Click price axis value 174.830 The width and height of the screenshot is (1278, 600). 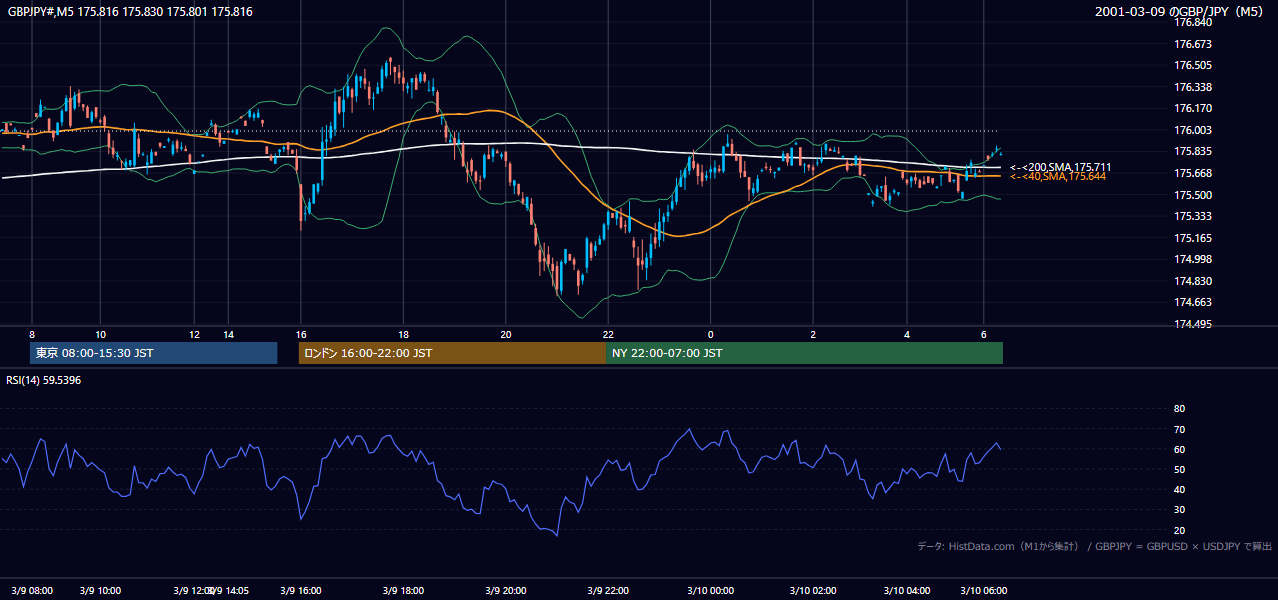click(1194, 281)
